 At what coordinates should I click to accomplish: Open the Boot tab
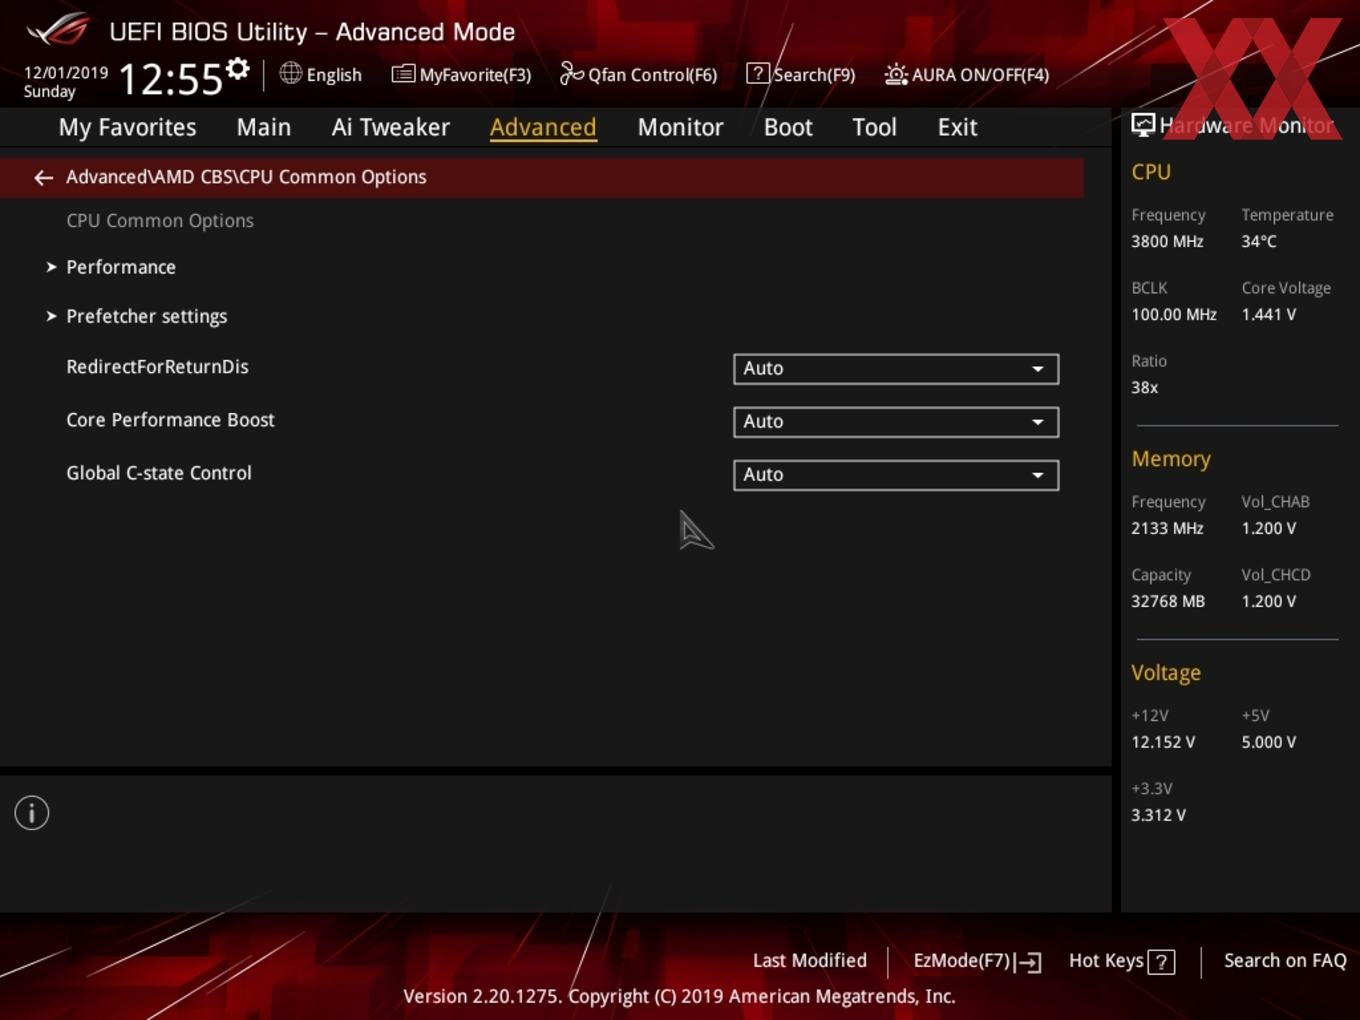tap(788, 127)
